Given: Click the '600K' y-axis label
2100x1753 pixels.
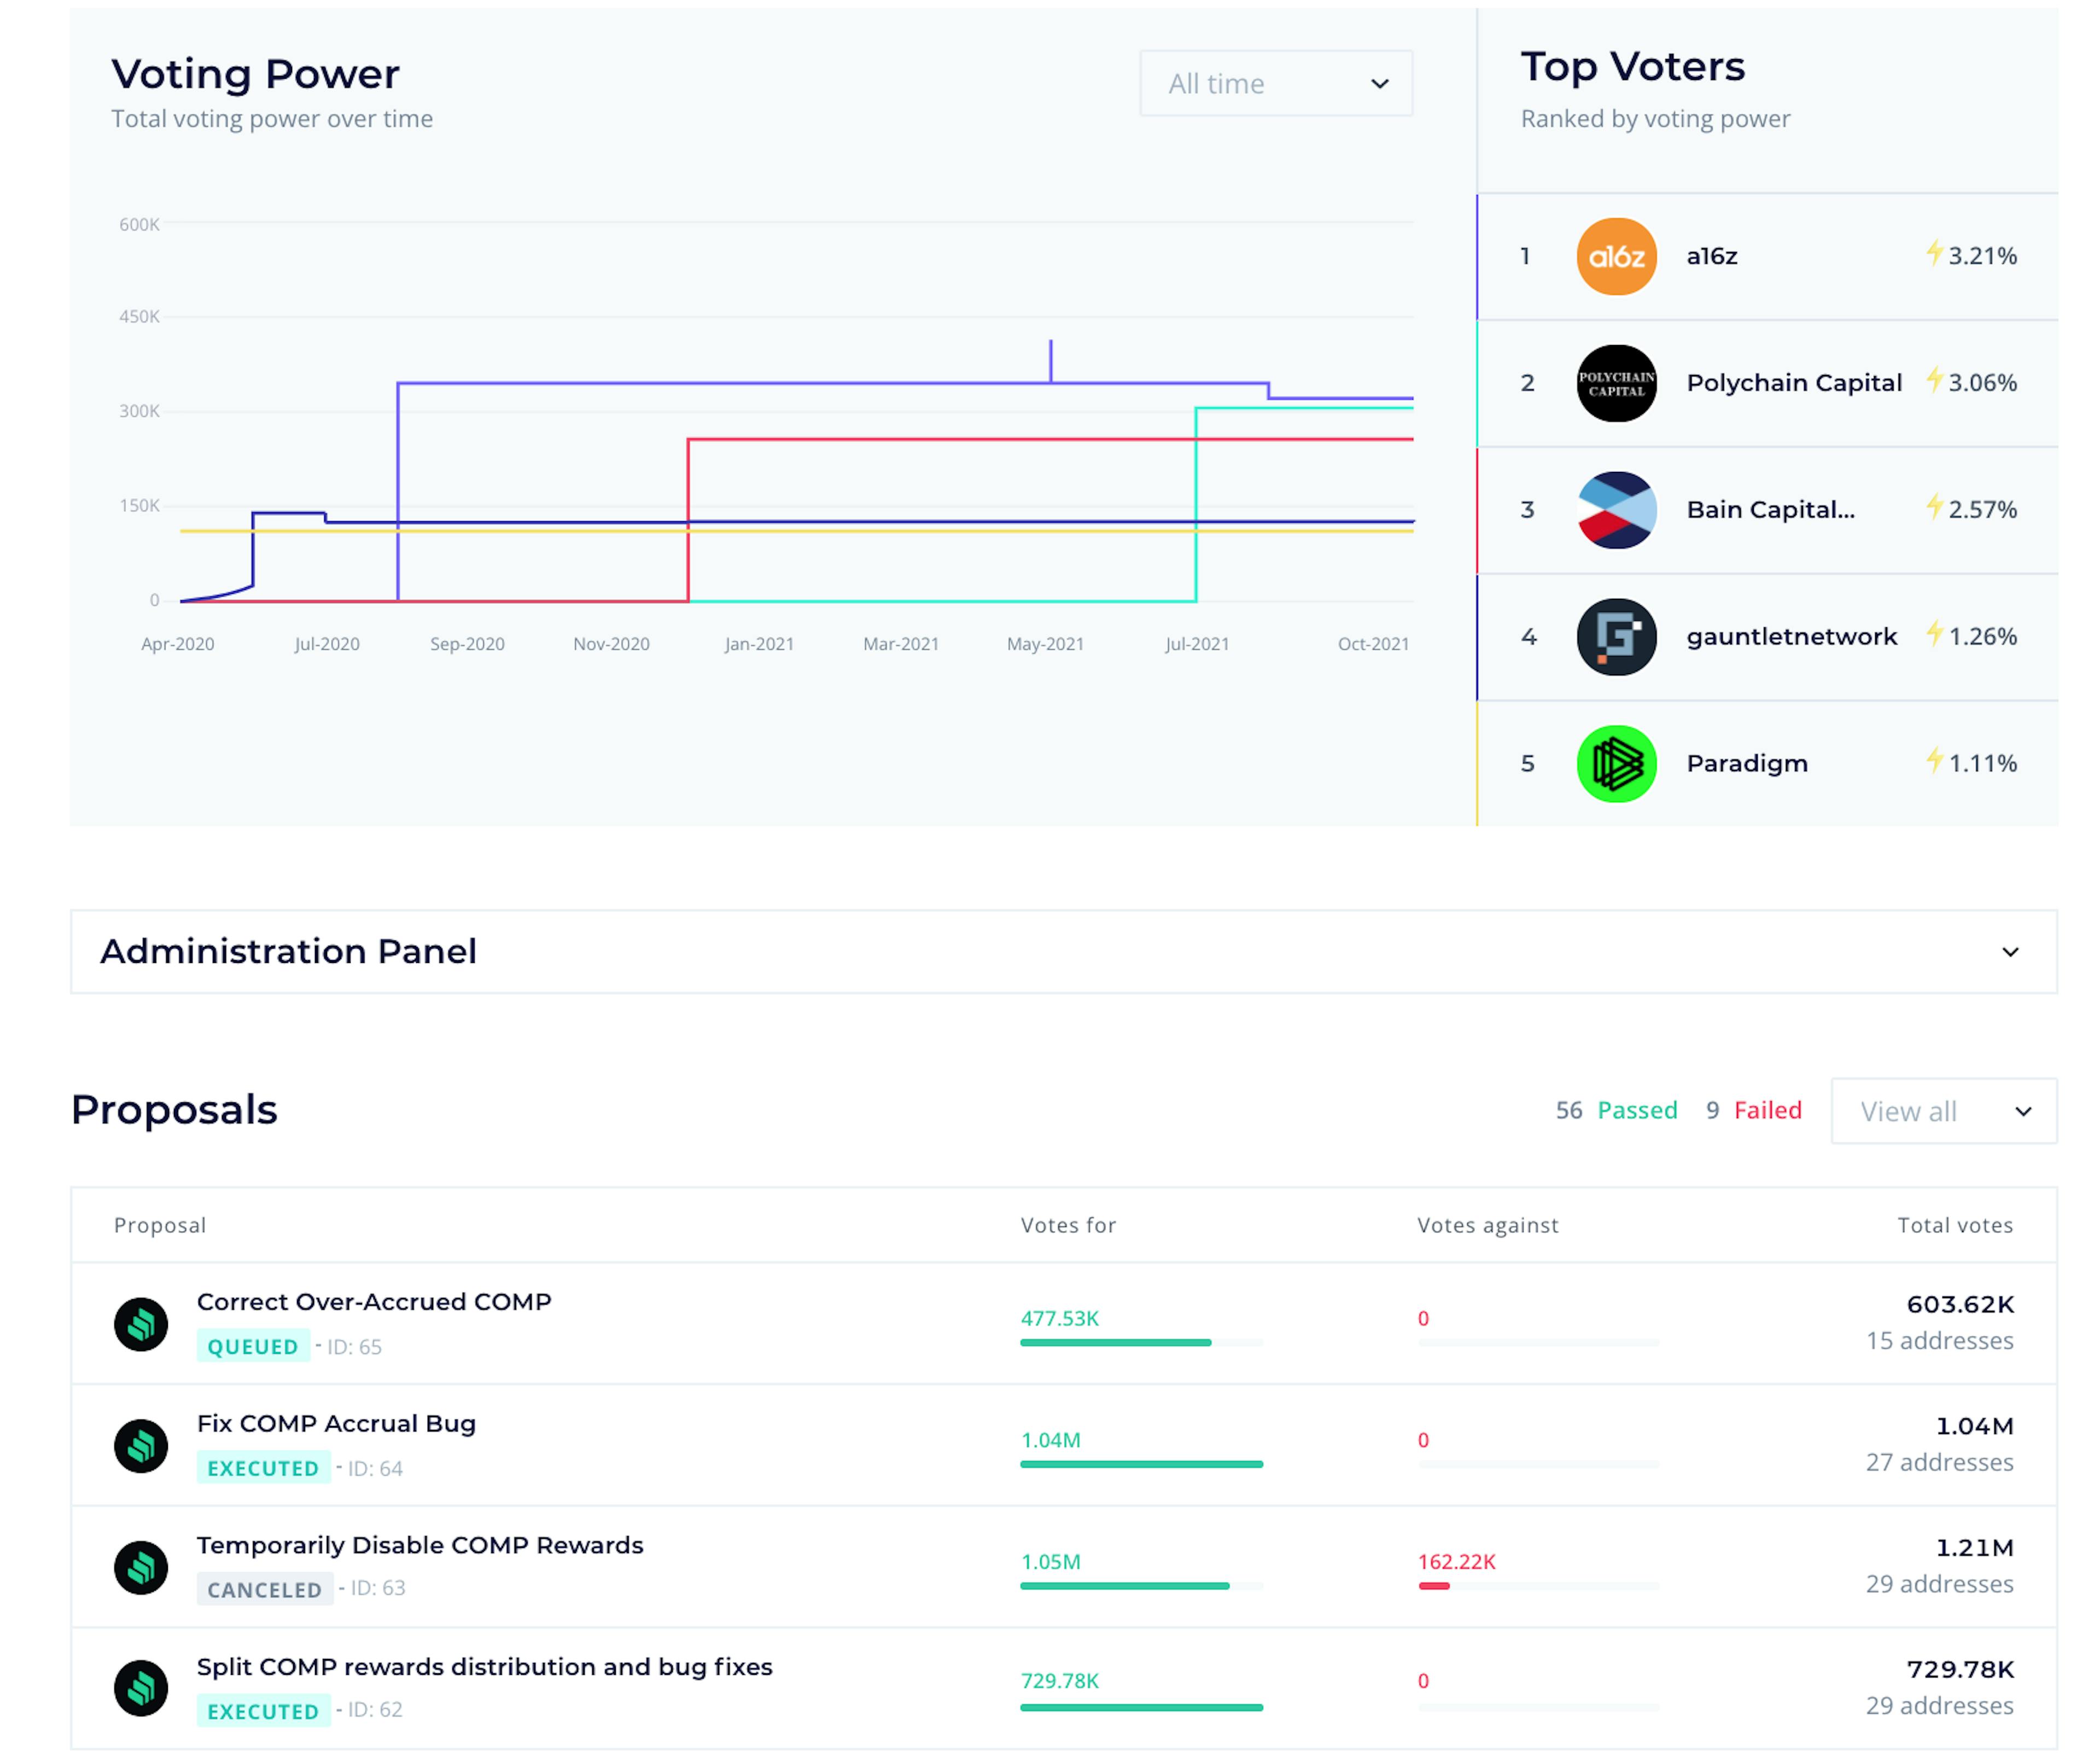Looking at the screenshot, I should coord(139,225).
